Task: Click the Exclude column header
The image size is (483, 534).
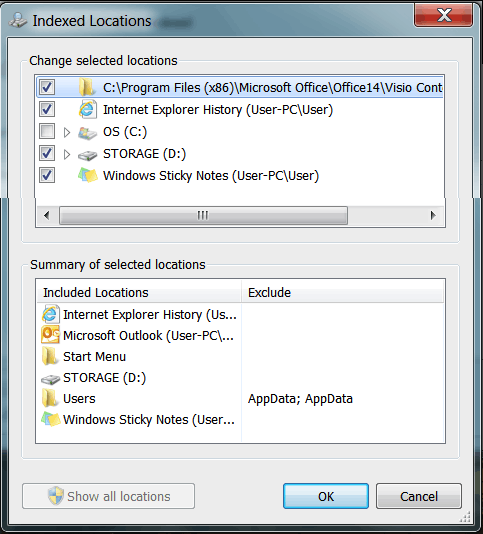Action: pyautogui.click(x=342, y=292)
